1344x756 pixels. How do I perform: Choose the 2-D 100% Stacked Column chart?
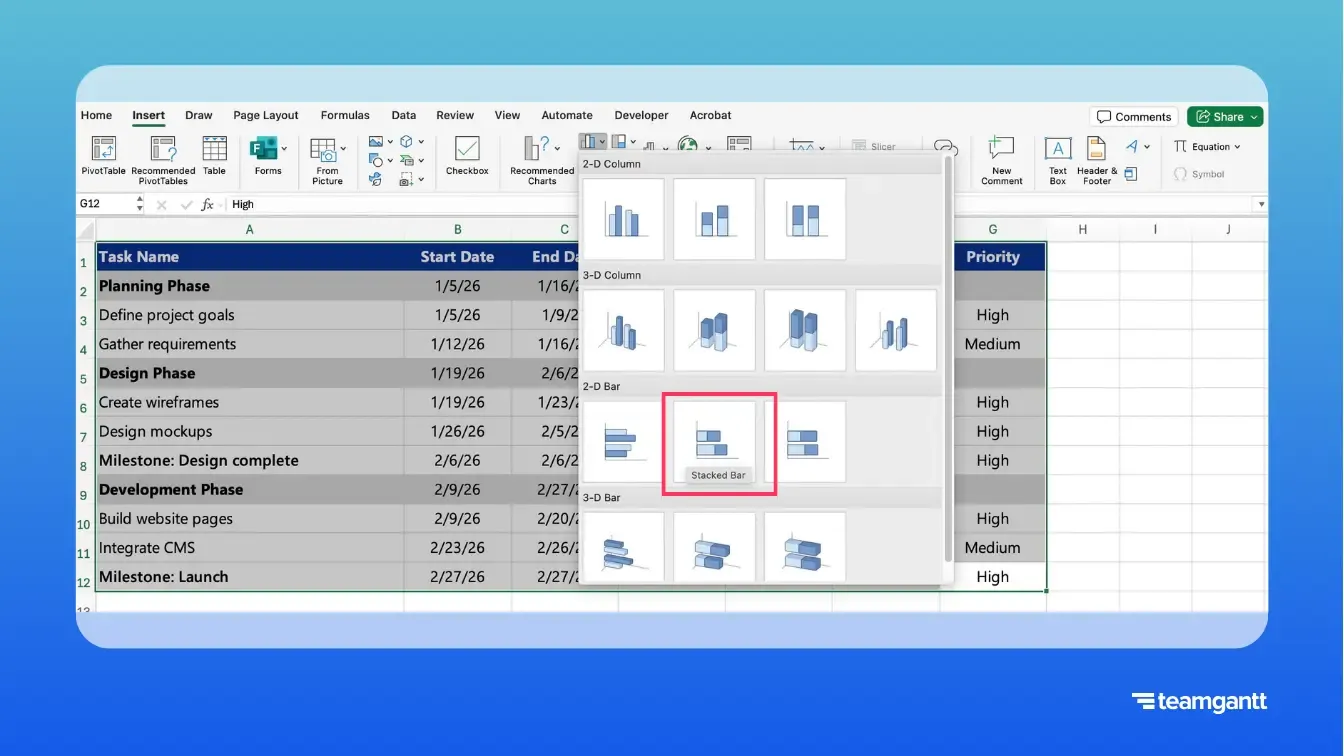point(805,219)
